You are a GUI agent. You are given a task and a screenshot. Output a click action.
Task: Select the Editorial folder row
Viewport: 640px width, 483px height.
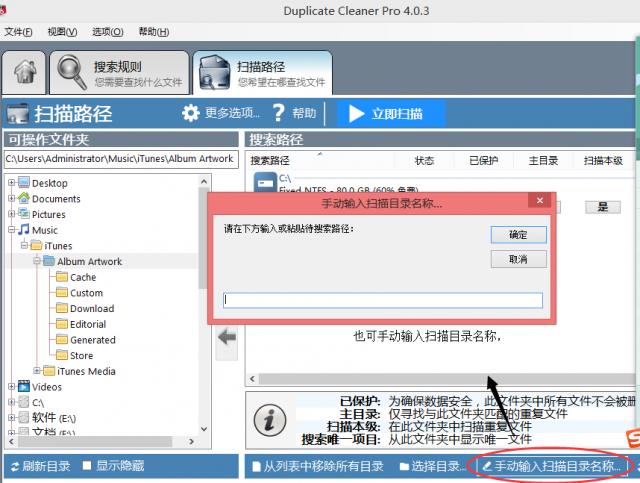coord(88,324)
